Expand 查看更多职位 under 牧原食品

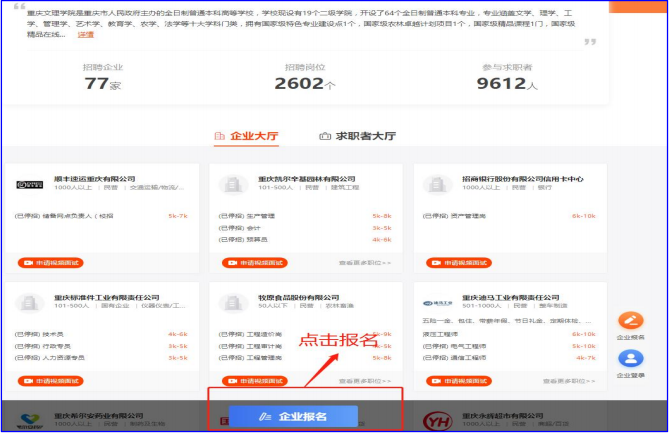click(x=364, y=381)
